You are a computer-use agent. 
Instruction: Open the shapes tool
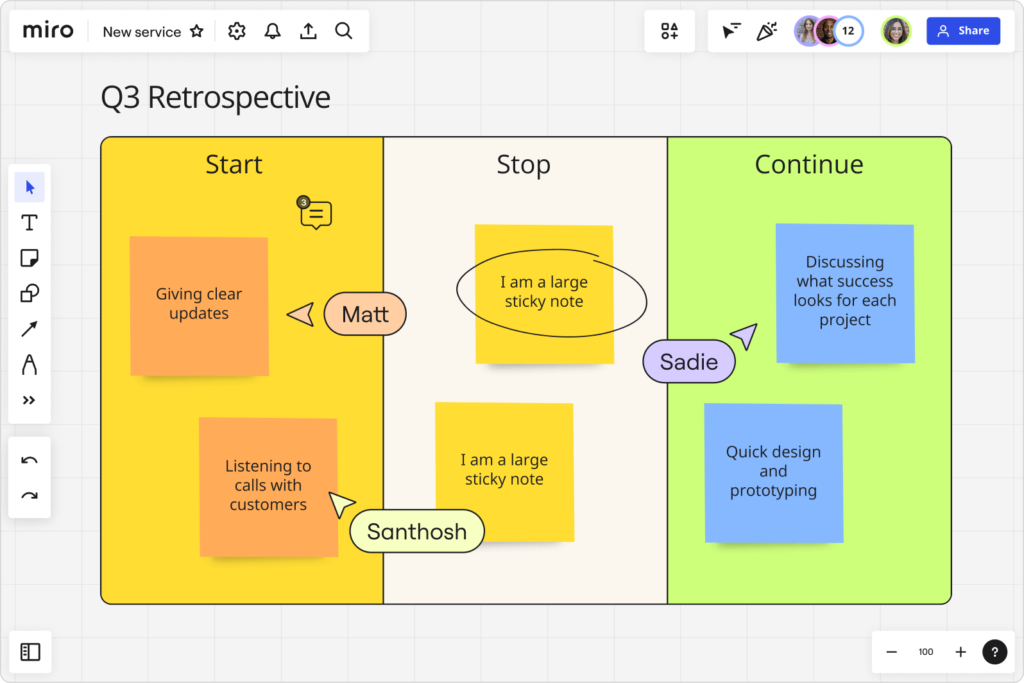[x=30, y=293]
